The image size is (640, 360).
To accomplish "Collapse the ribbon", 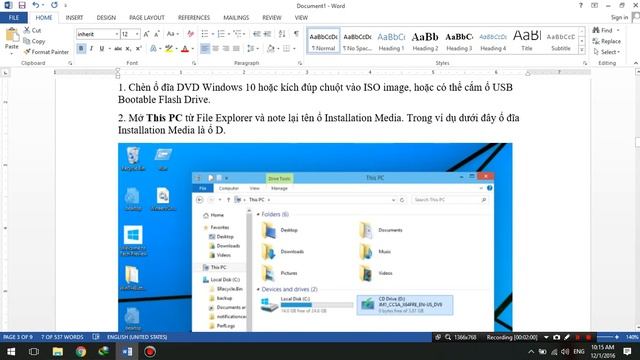I will tap(636, 63).
